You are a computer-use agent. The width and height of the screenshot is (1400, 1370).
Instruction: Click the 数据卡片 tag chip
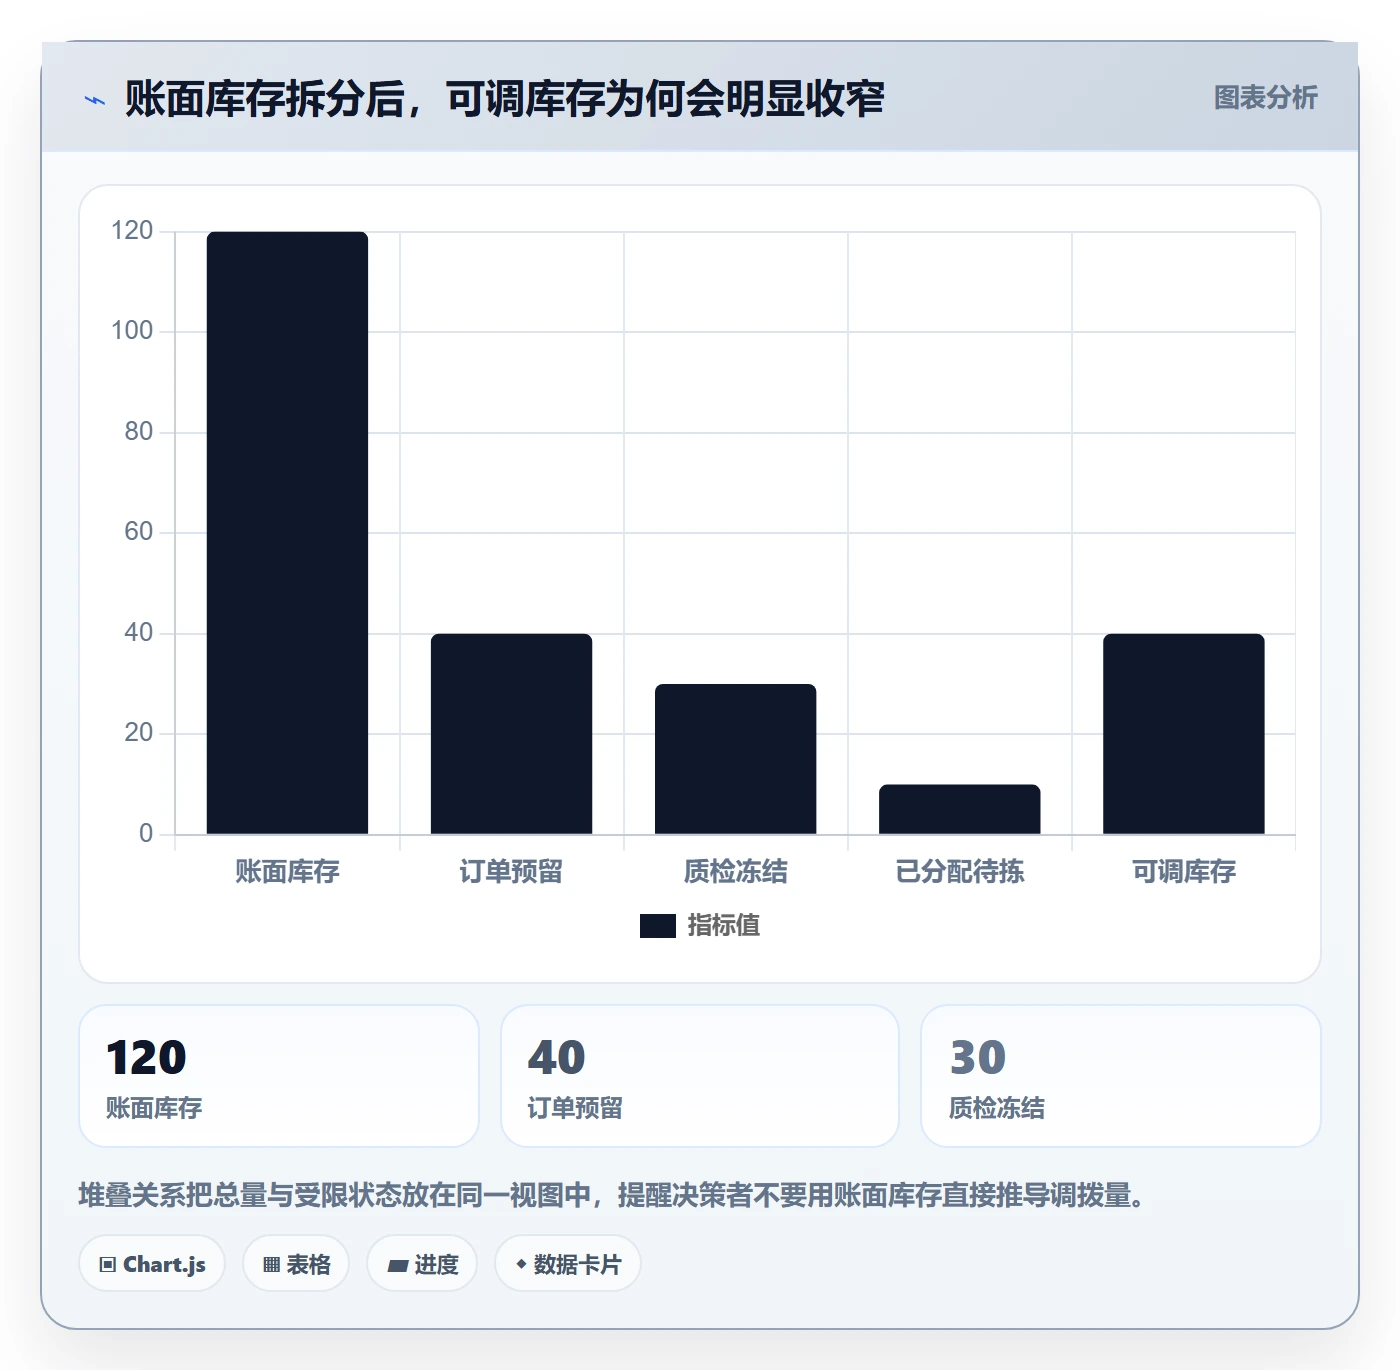568,1264
